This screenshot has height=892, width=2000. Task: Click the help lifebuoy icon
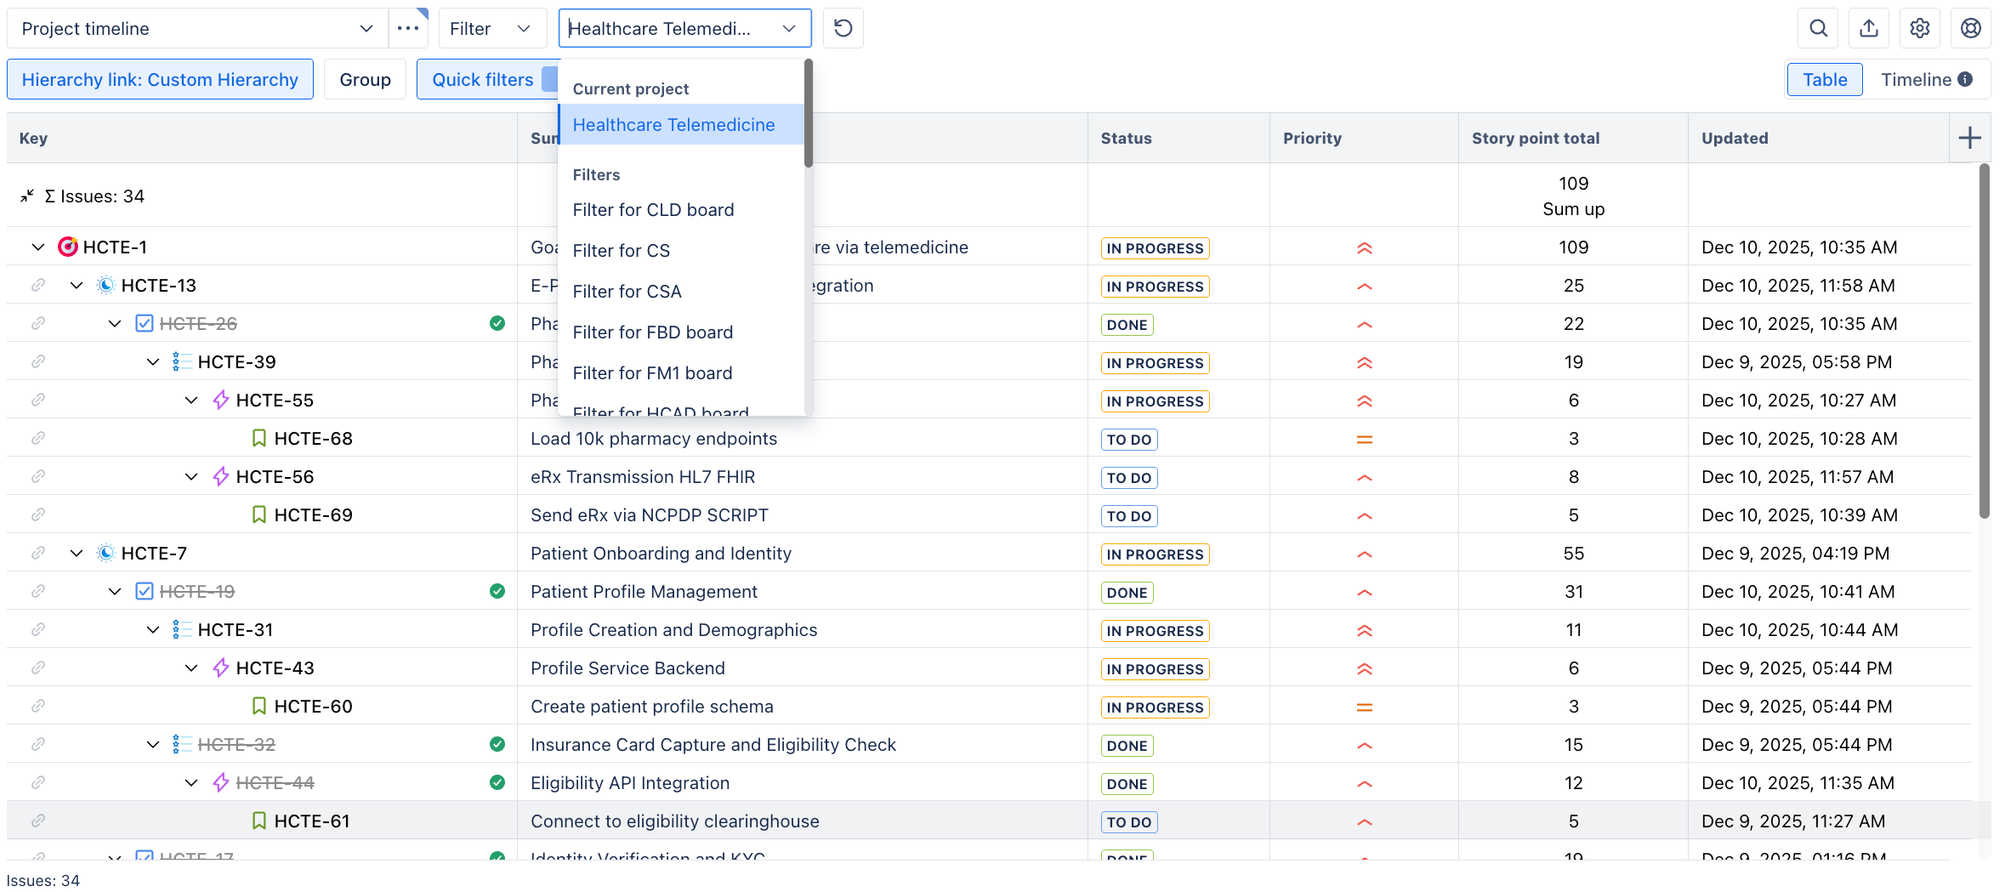[1970, 28]
